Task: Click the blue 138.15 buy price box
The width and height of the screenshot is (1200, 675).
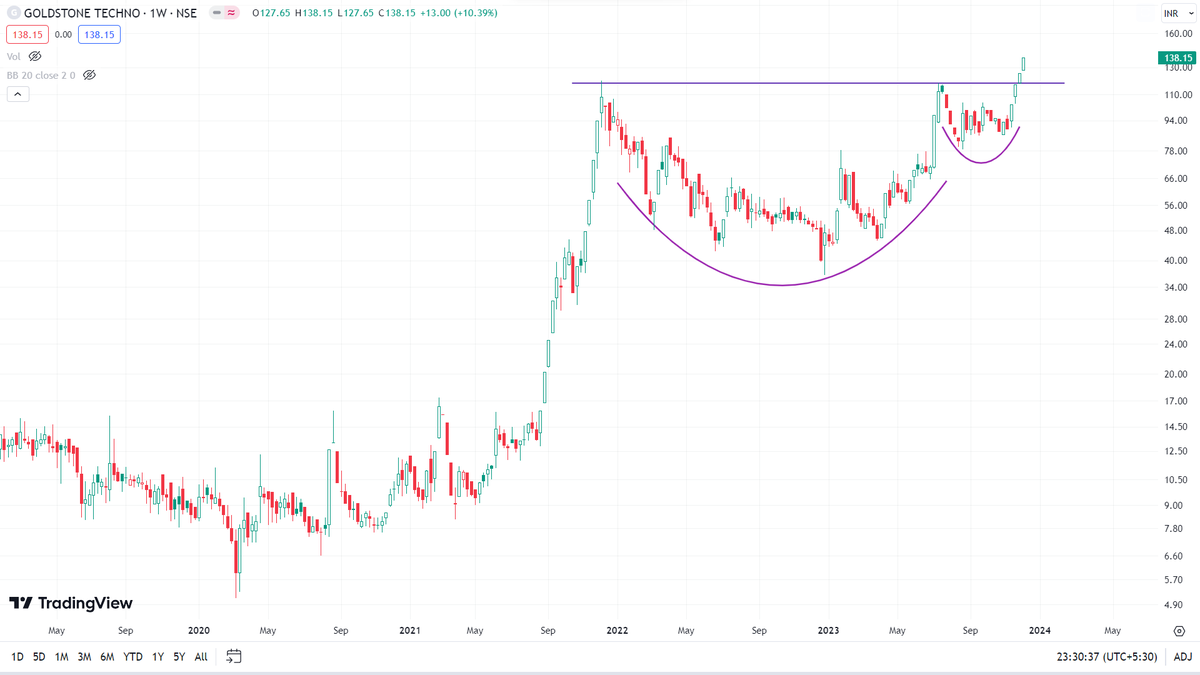Action: point(99,33)
